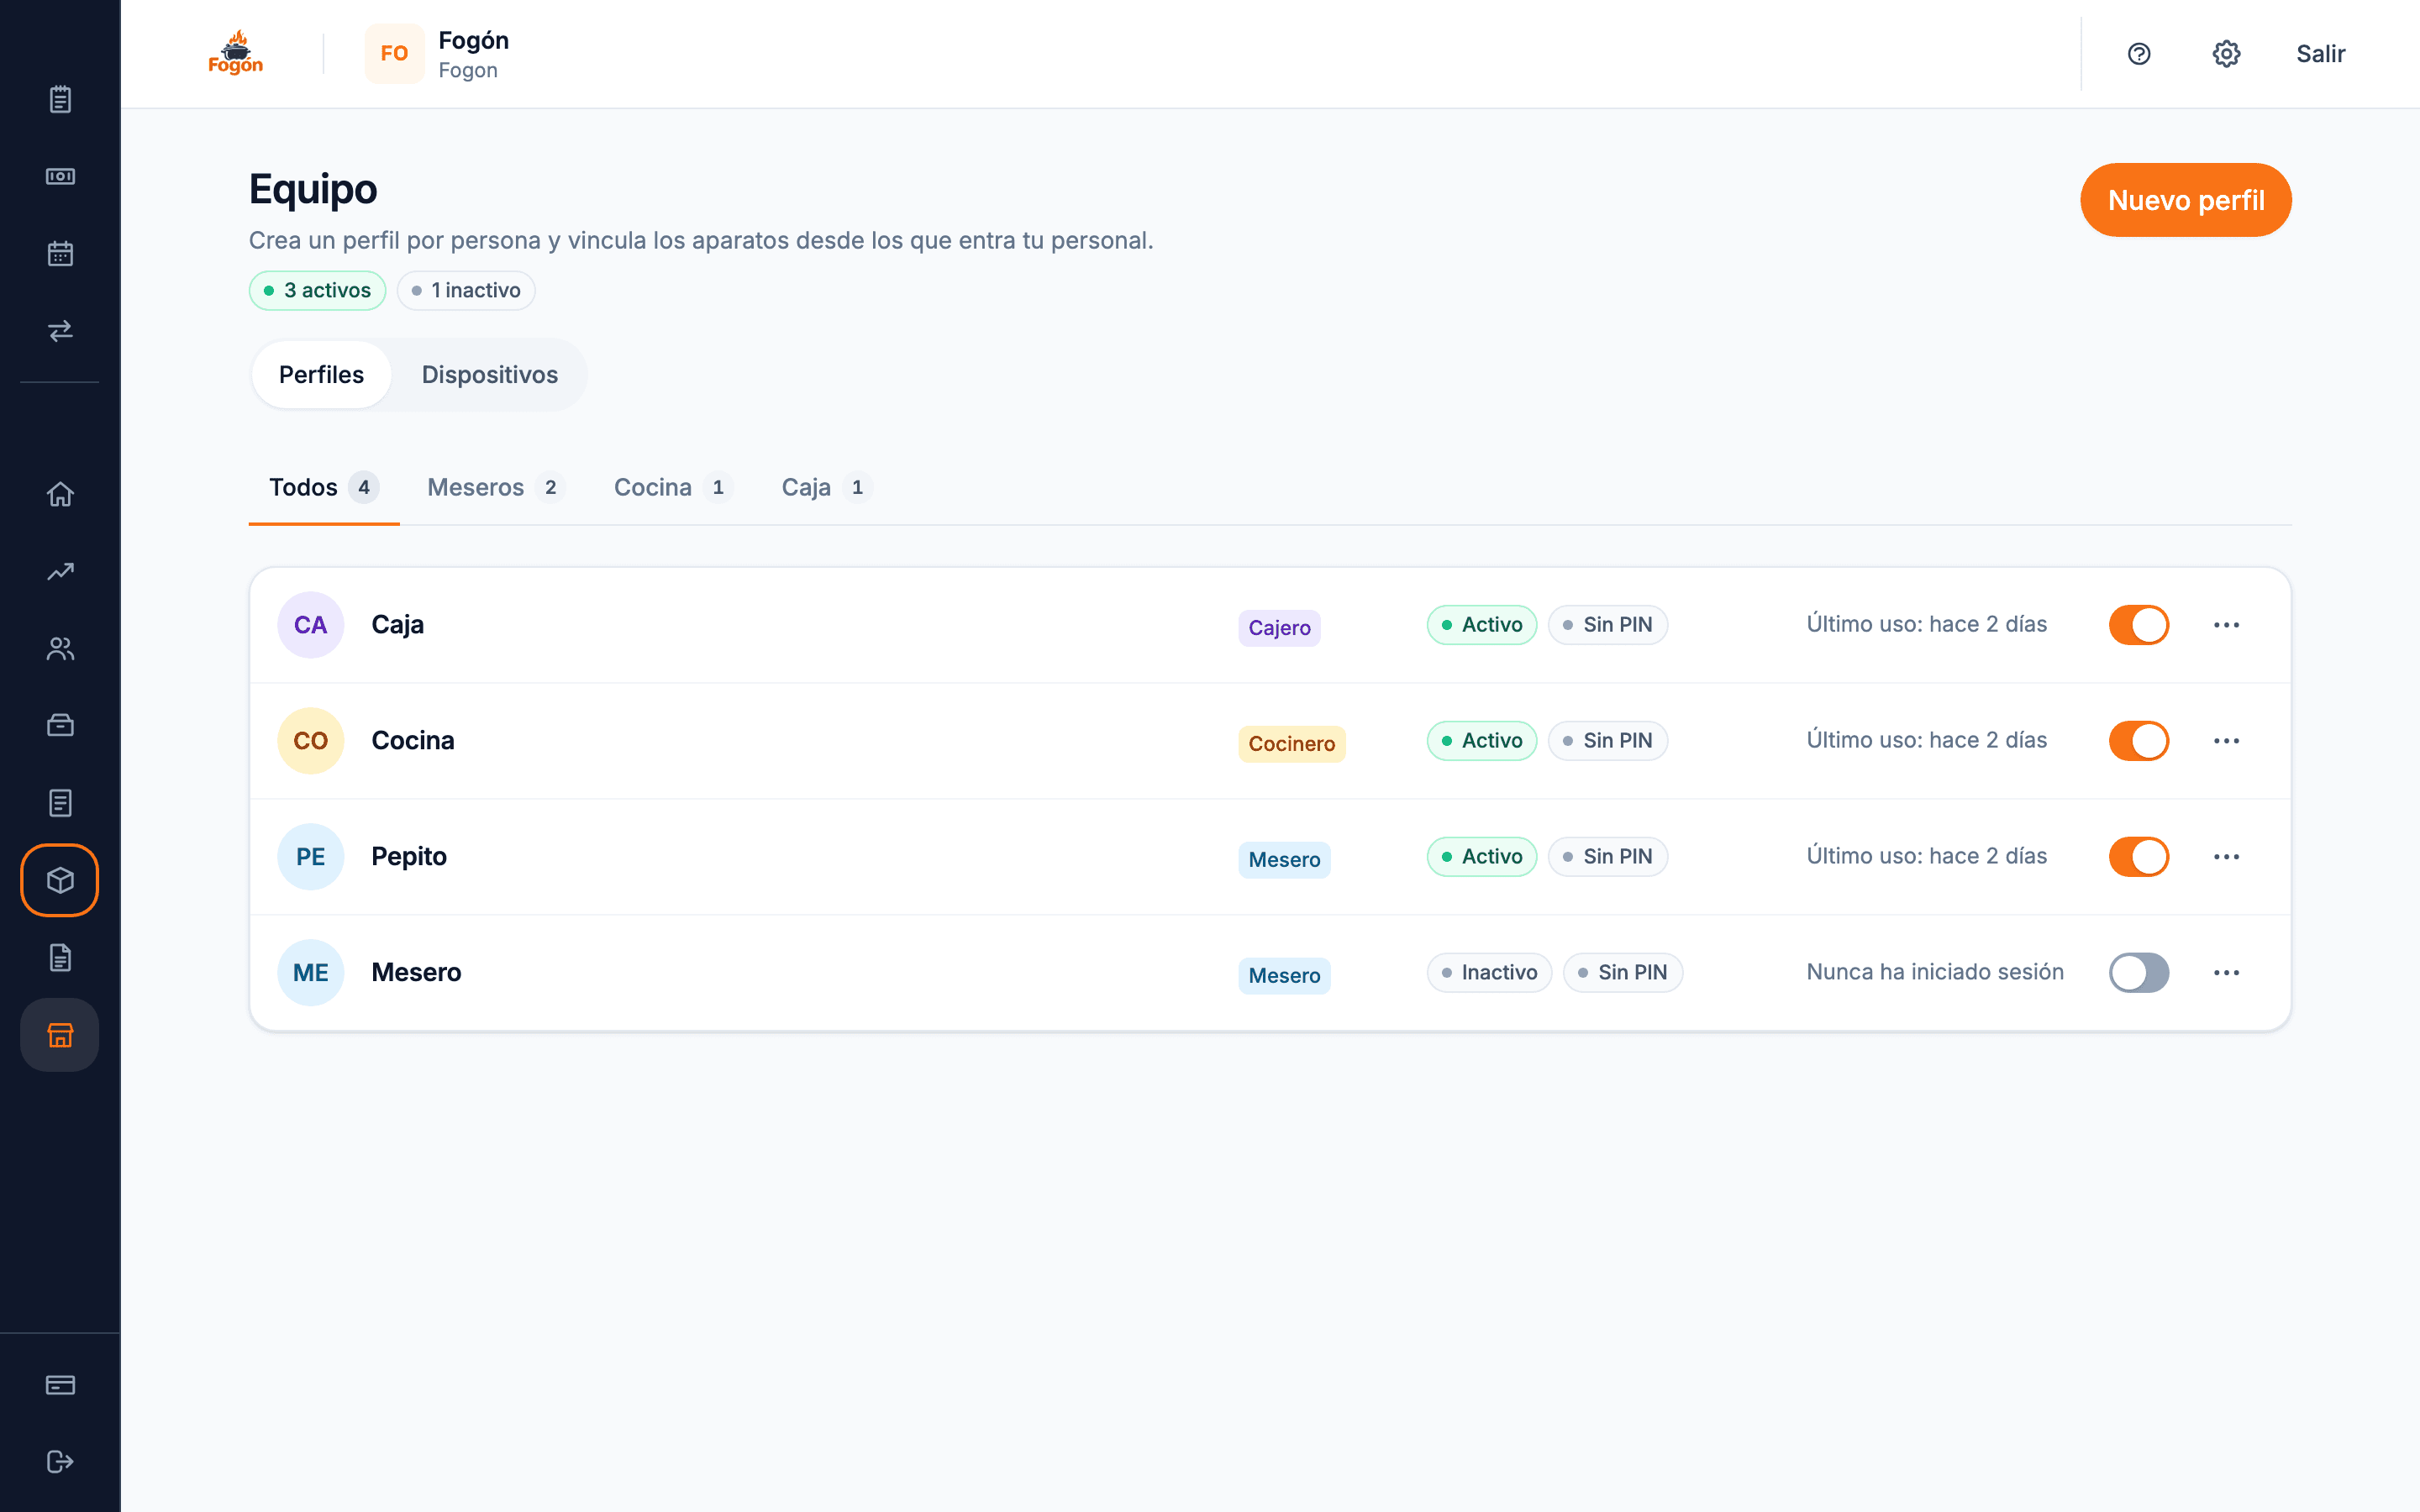Click the Salir link

click(2320, 54)
